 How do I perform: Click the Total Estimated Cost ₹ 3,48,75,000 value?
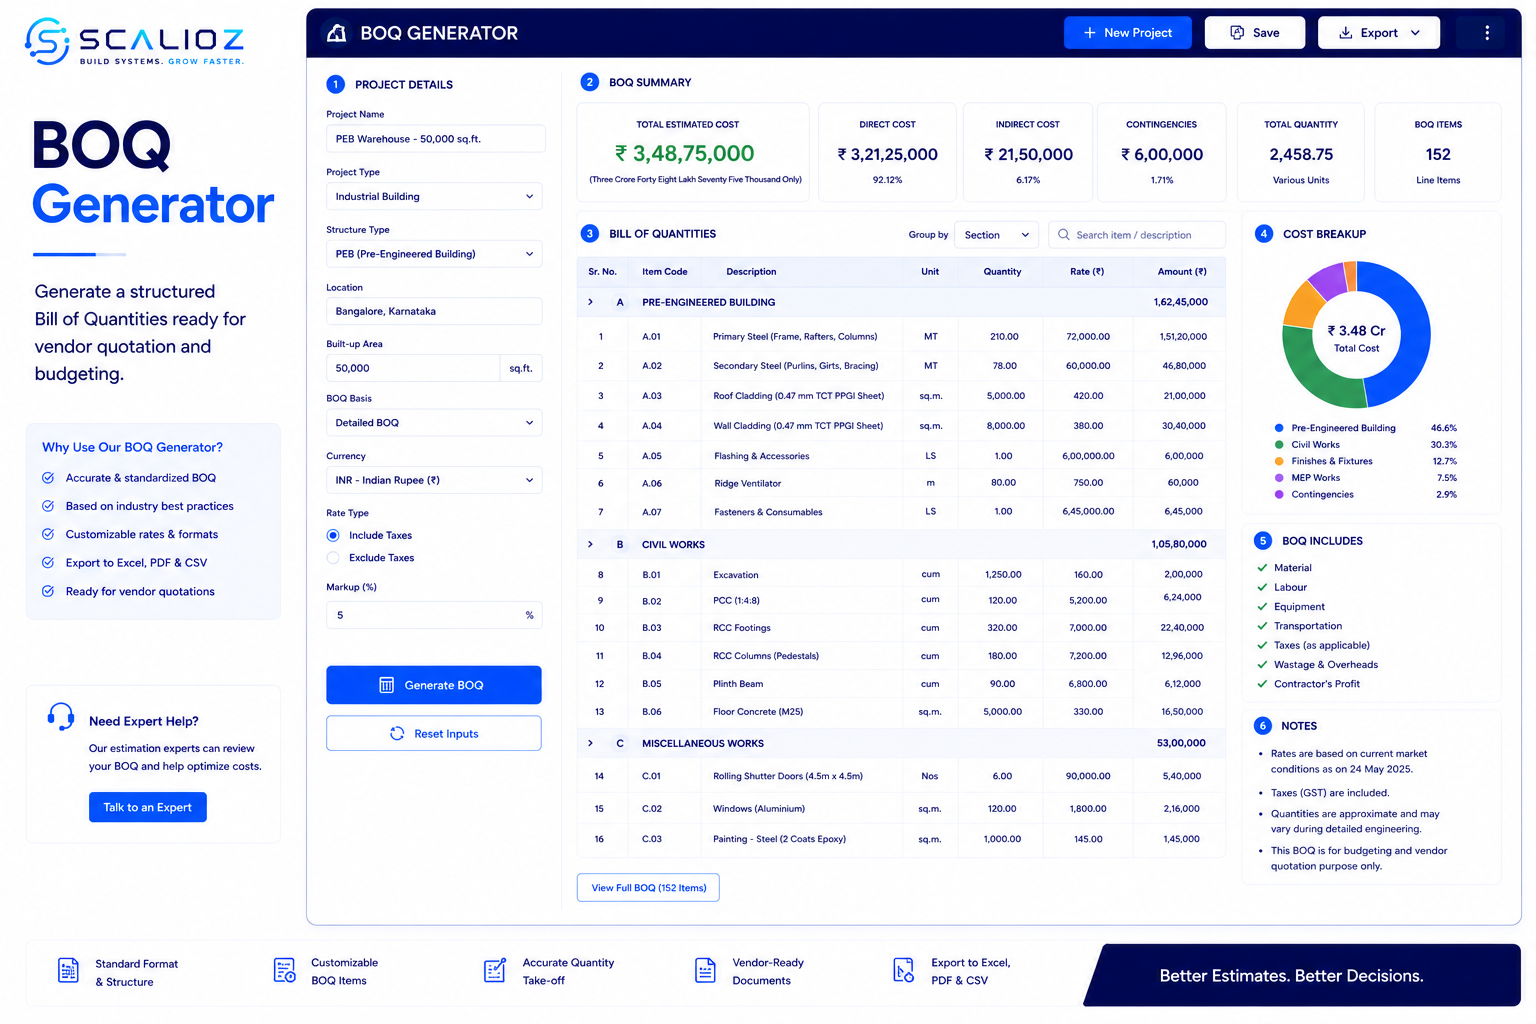click(685, 154)
